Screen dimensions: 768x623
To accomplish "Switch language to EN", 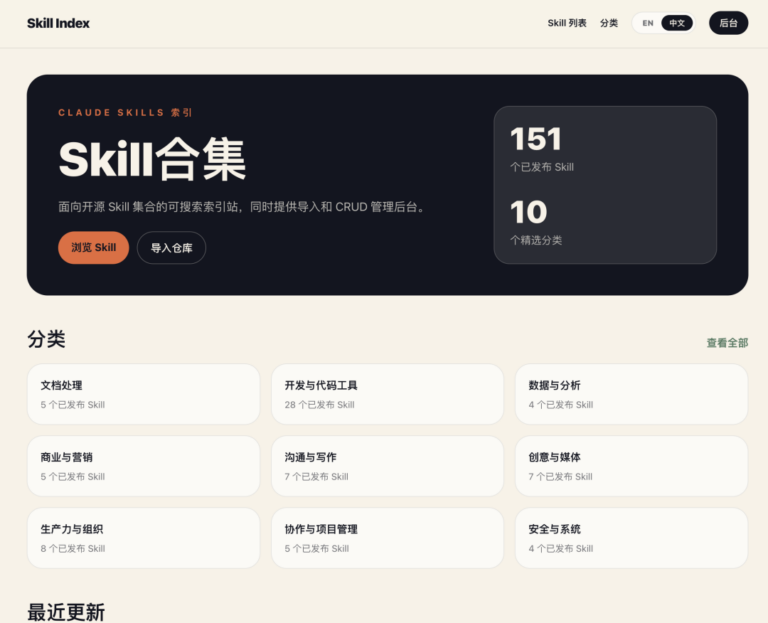I will [x=648, y=23].
